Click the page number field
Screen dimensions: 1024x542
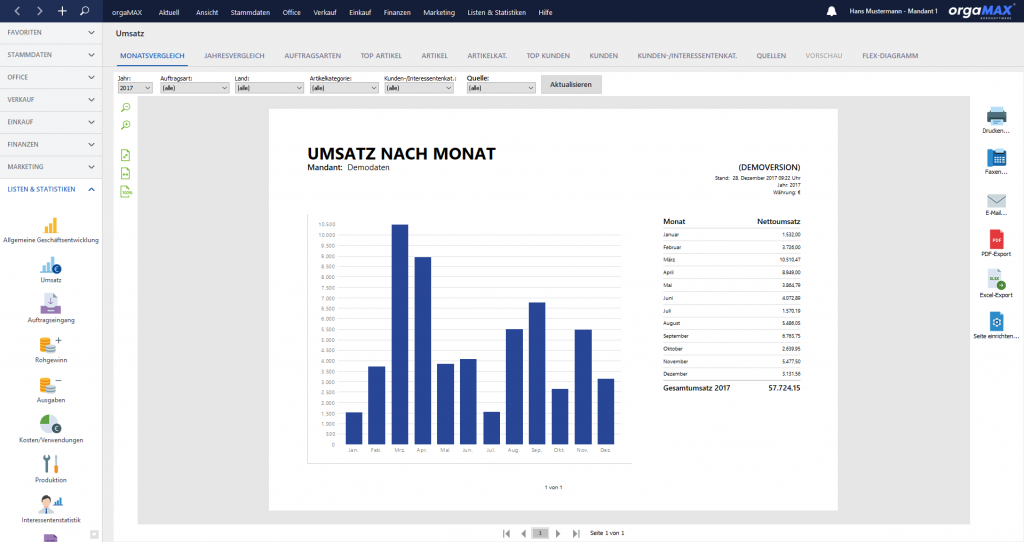(x=540, y=534)
